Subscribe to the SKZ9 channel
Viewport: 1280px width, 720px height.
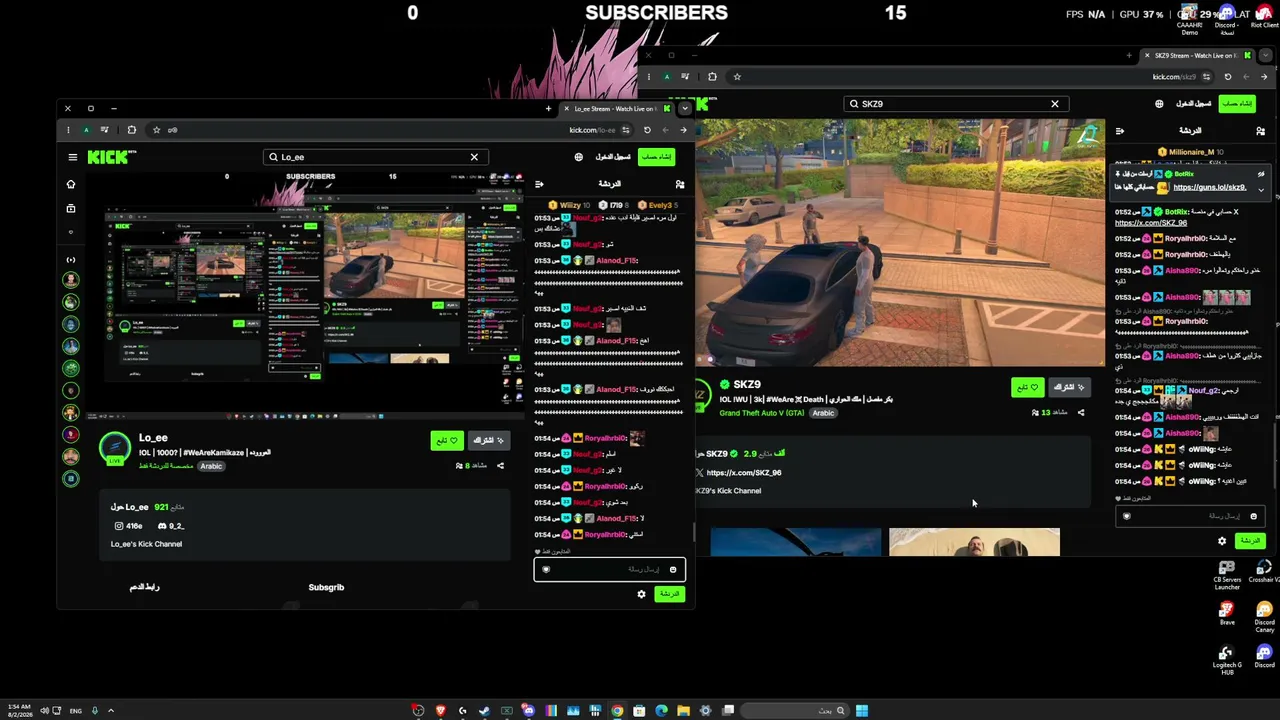coord(1069,387)
